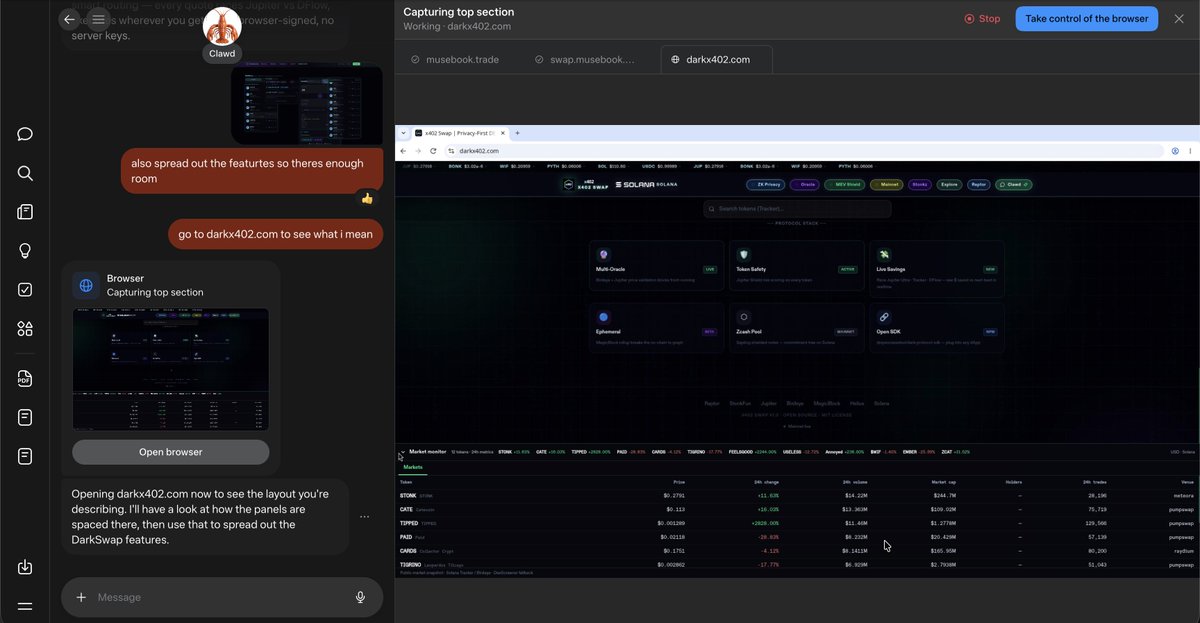Image resolution: width=1200 pixels, height=623 pixels.
Task: Click the download icon in left sidebar
Action: 25,567
